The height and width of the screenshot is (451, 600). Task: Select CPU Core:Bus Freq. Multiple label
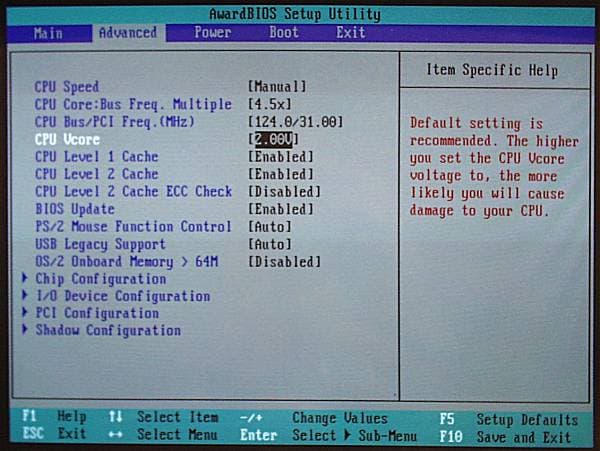[x=133, y=104]
